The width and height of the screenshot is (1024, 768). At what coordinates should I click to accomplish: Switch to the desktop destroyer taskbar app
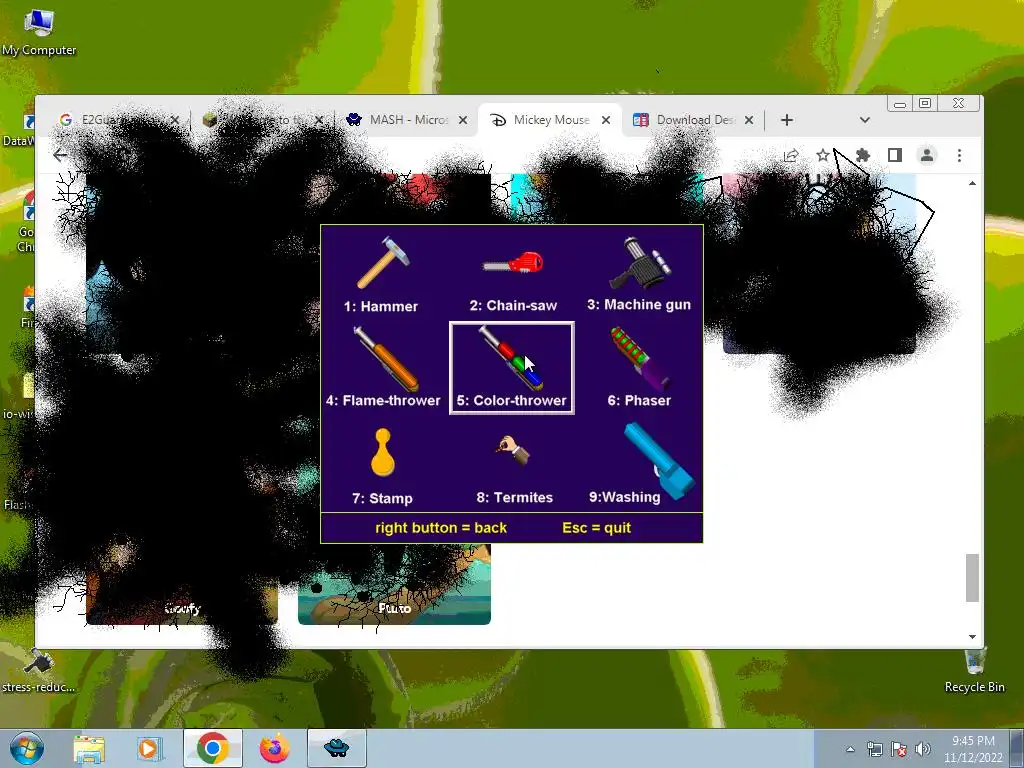point(336,748)
